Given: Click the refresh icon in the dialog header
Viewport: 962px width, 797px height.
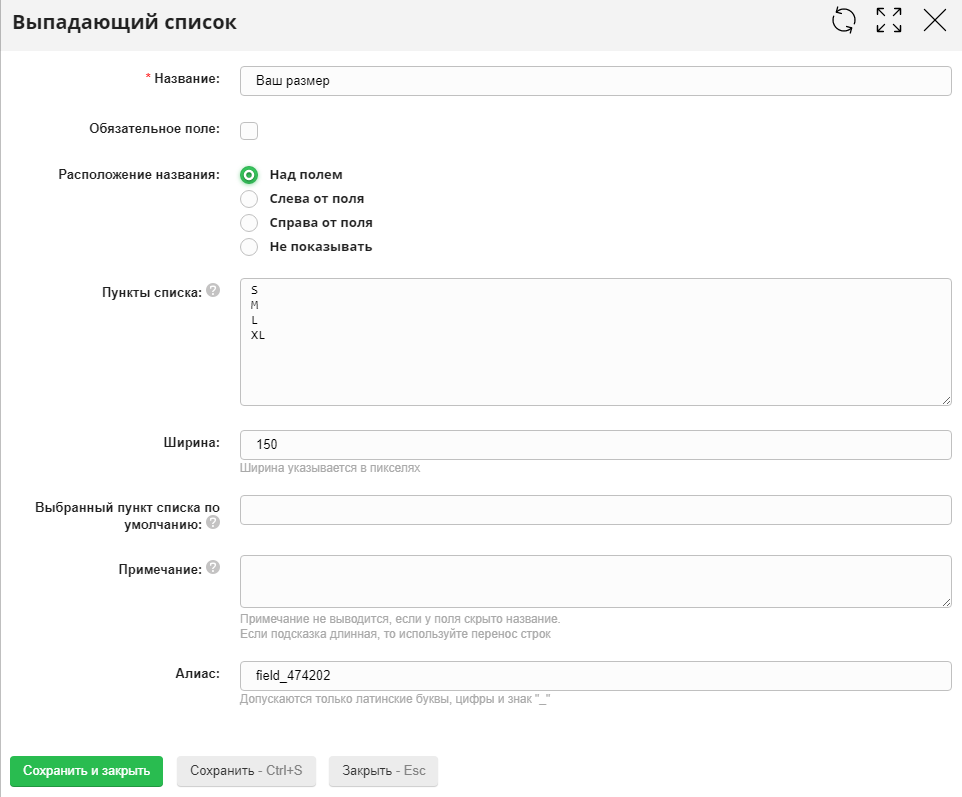Looking at the screenshot, I should [844, 21].
